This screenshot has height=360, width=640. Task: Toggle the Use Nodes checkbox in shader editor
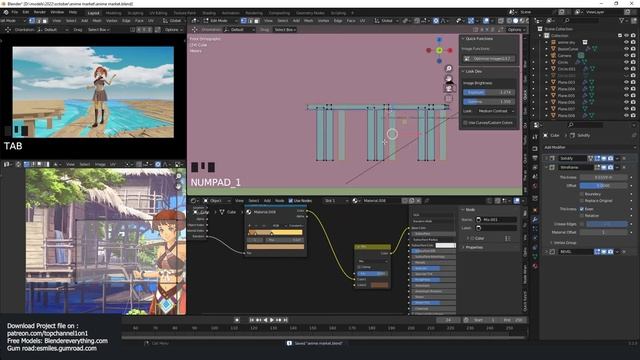(291, 201)
